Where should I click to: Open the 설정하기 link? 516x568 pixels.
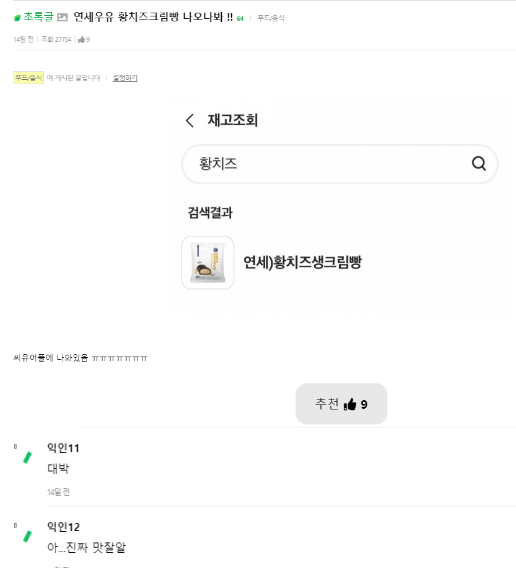[125, 78]
